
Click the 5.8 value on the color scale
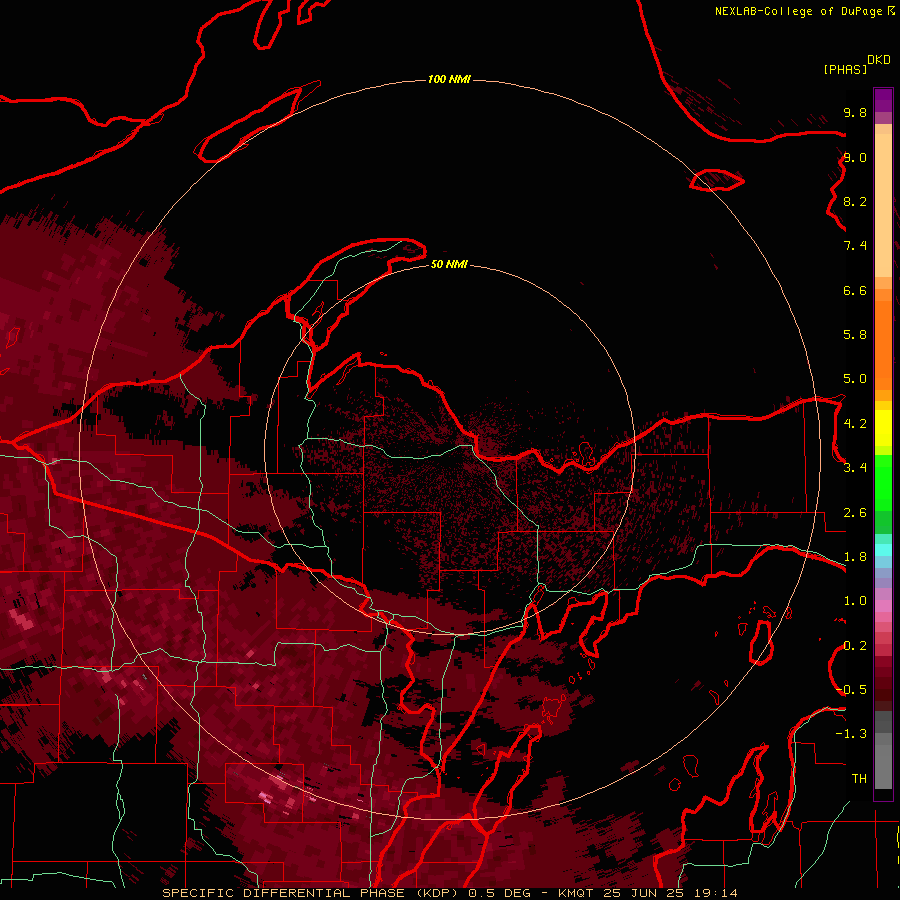pyautogui.click(x=855, y=335)
